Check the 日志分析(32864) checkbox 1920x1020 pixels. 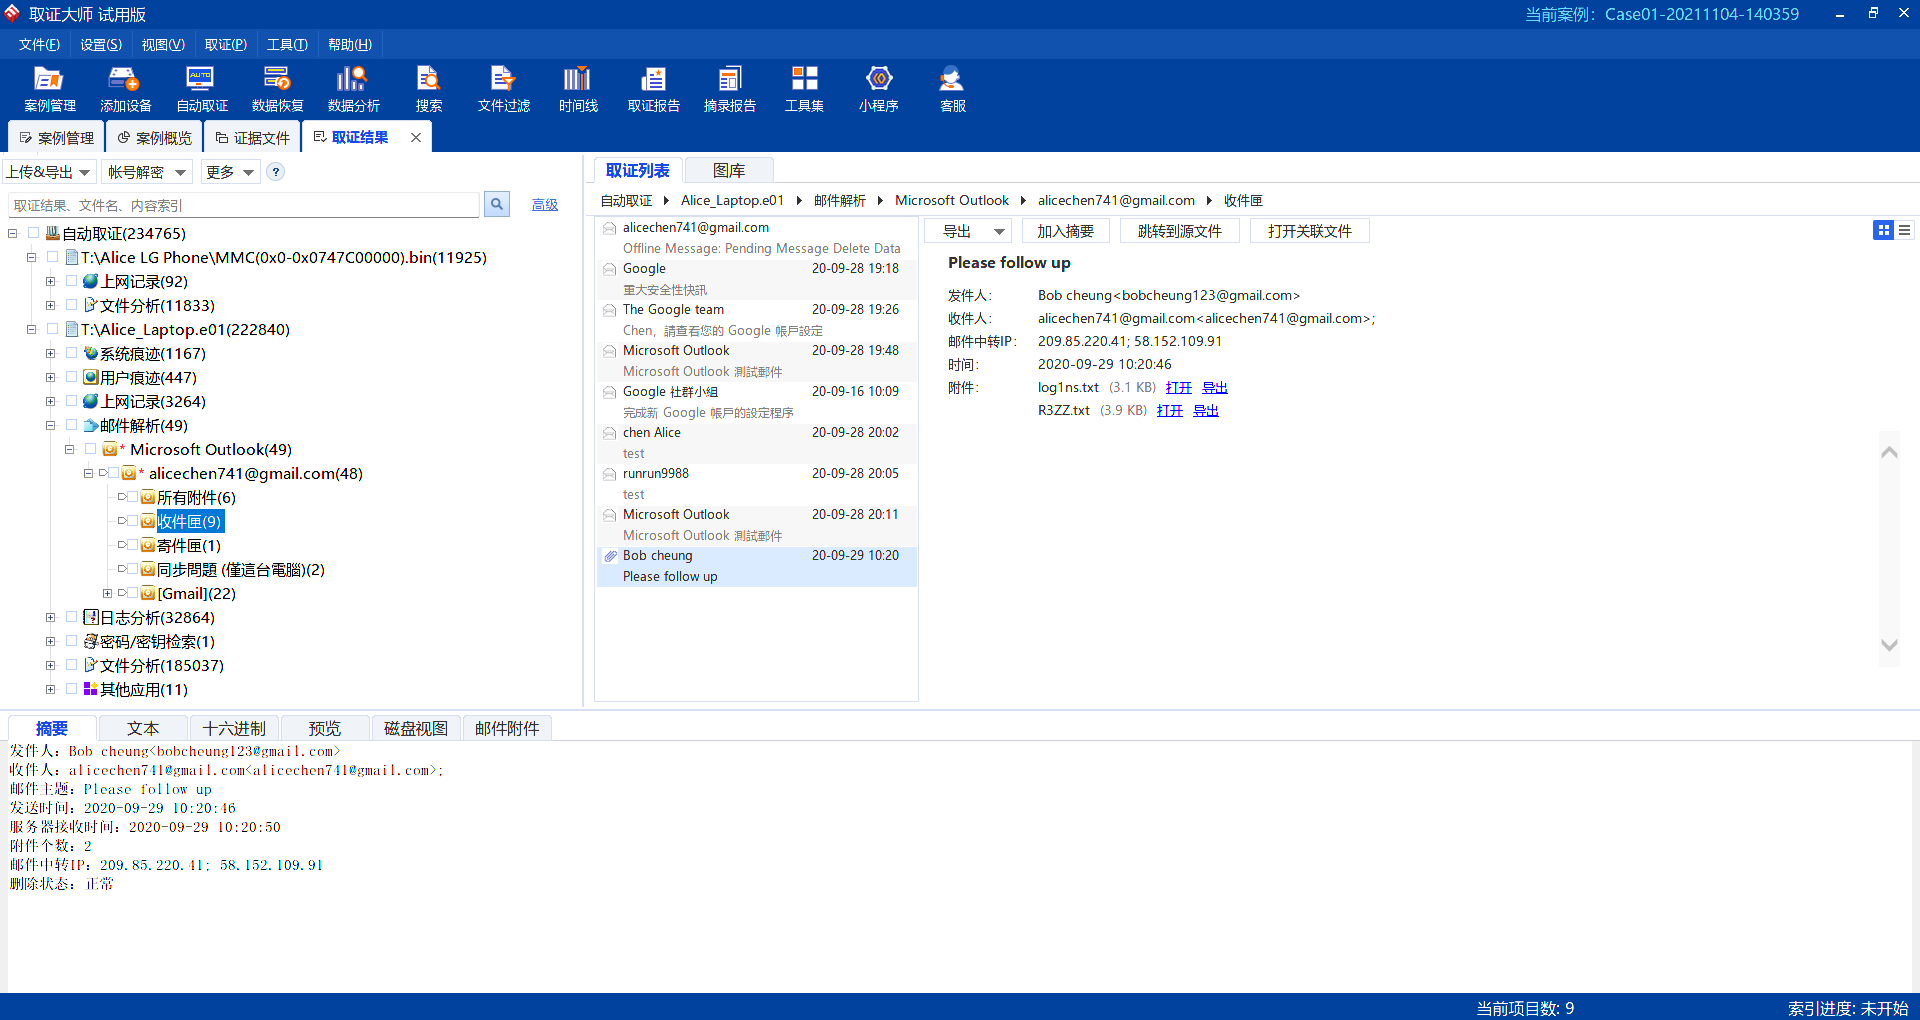(x=71, y=617)
